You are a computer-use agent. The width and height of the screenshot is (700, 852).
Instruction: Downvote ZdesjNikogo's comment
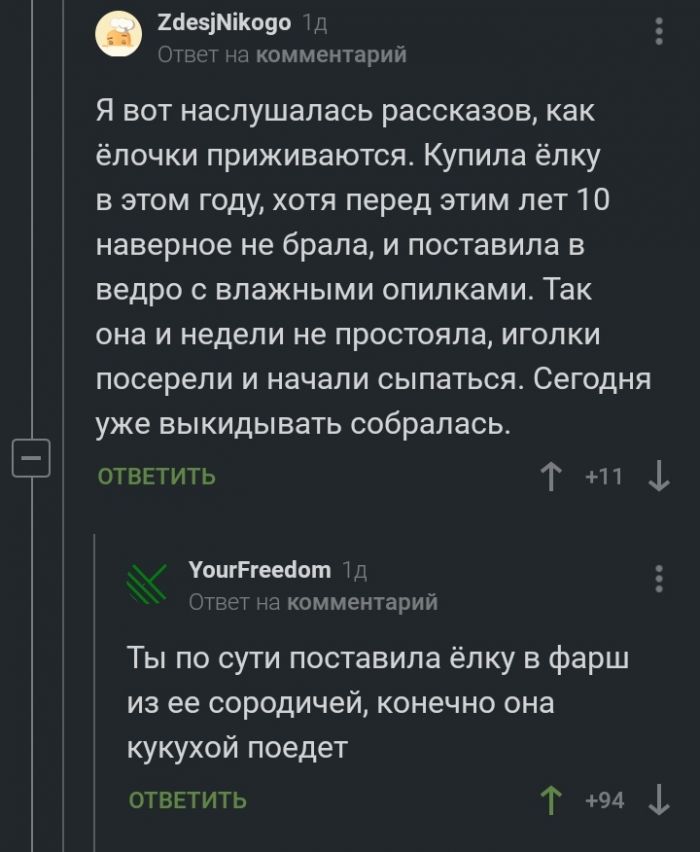point(659,477)
